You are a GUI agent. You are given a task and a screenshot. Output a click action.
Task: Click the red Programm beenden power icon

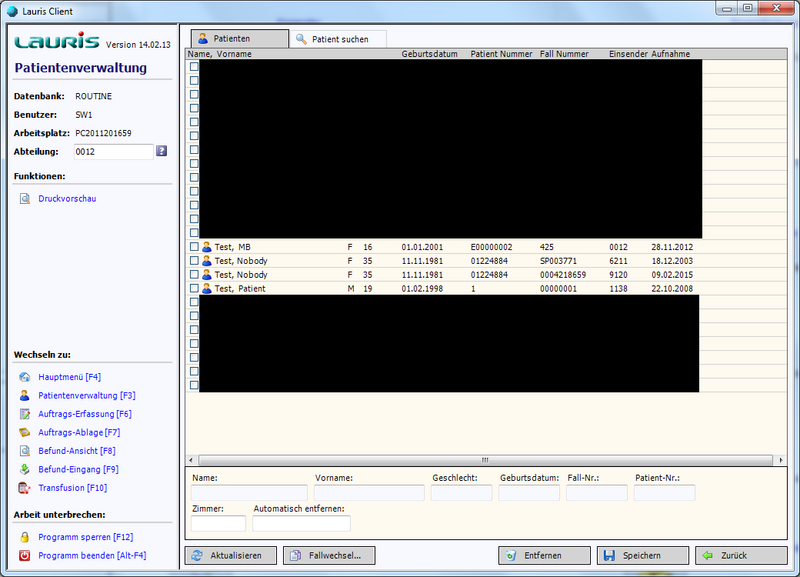(25, 555)
